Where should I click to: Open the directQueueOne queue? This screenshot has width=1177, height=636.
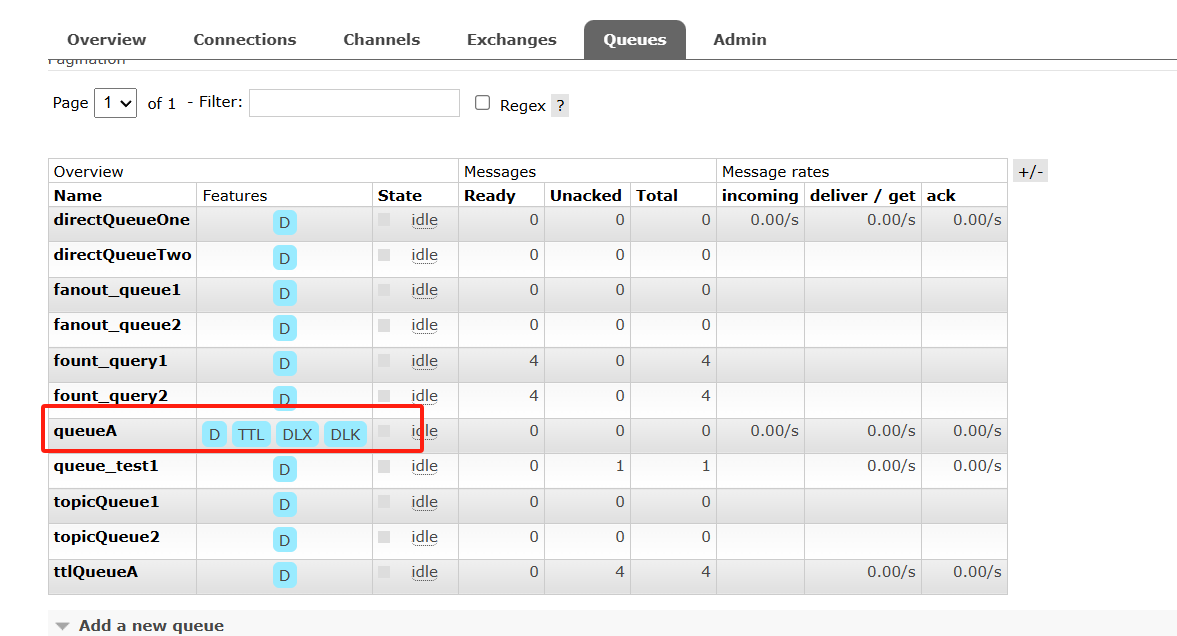pyautogui.click(x=122, y=220)
